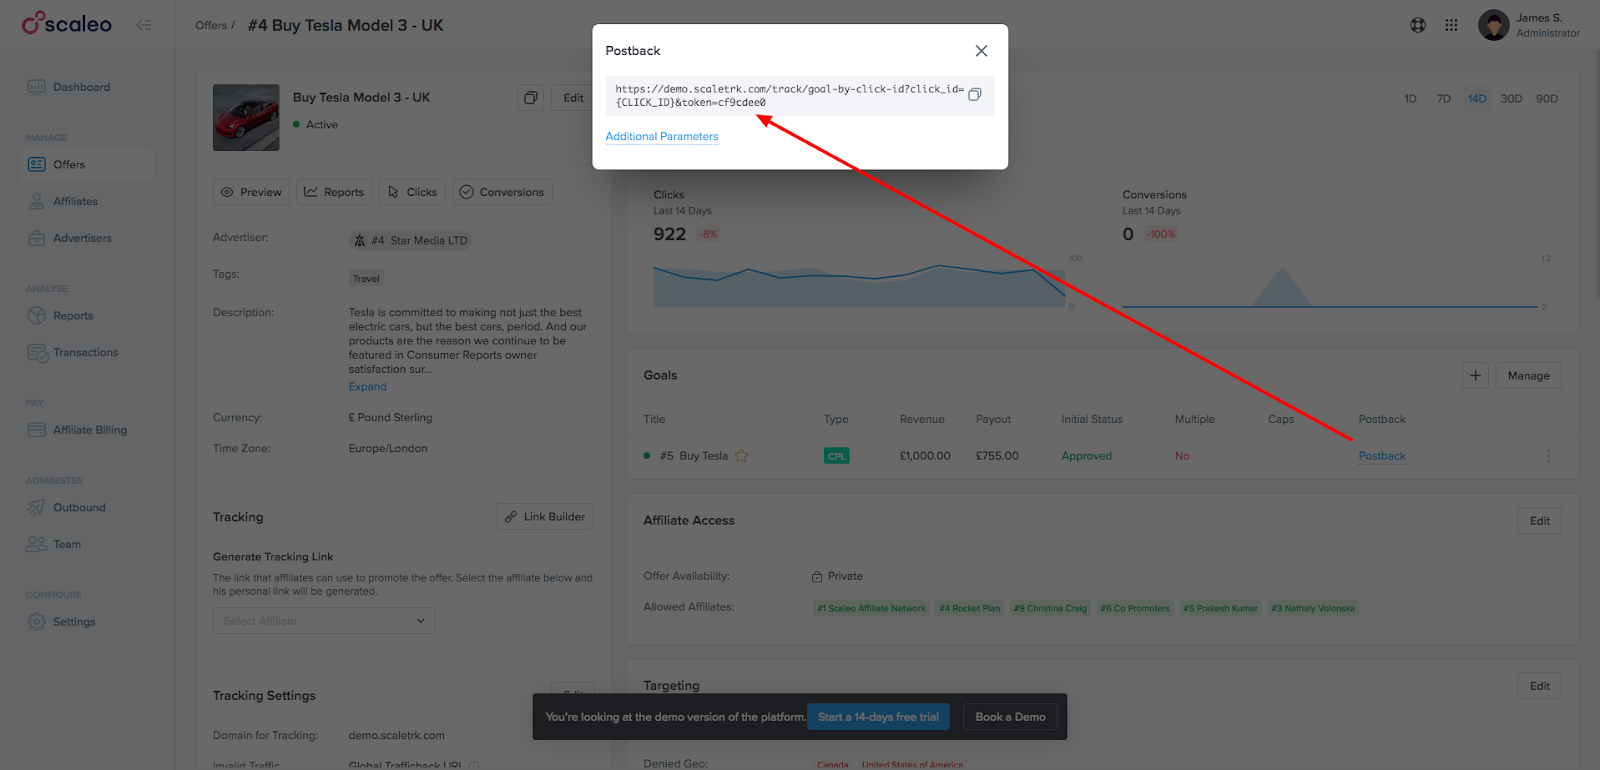Image resolution: width=1600 pixels, height=770 pixels.
Task: Click #1 Scaleo Affiliate Network tag
Action: click(x=871, y=608)
